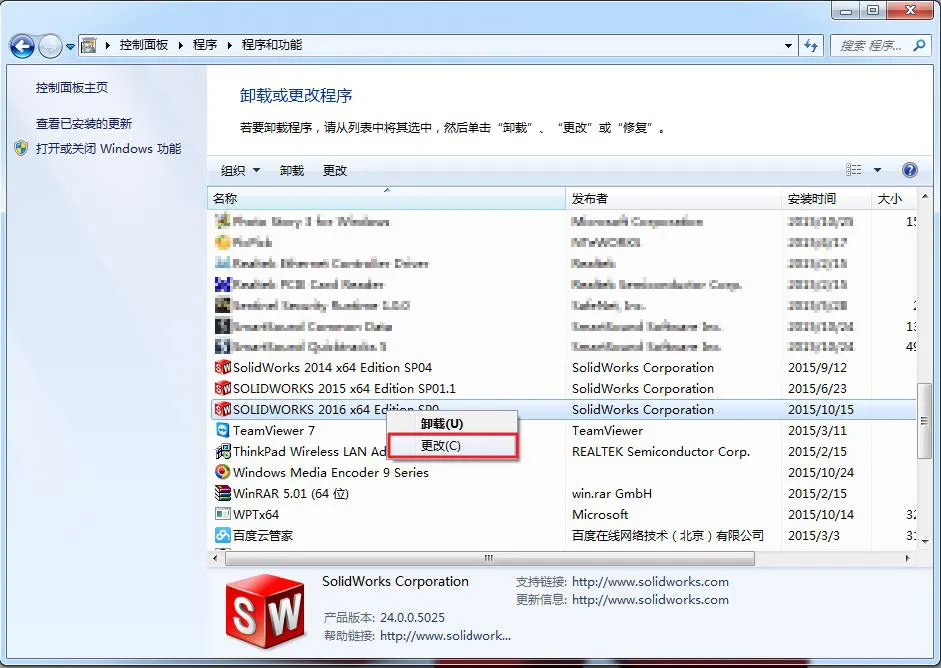Click the horizontal scrollbar left arrow
The width and height of the screenshot is (941, 668).
point(215,558)
